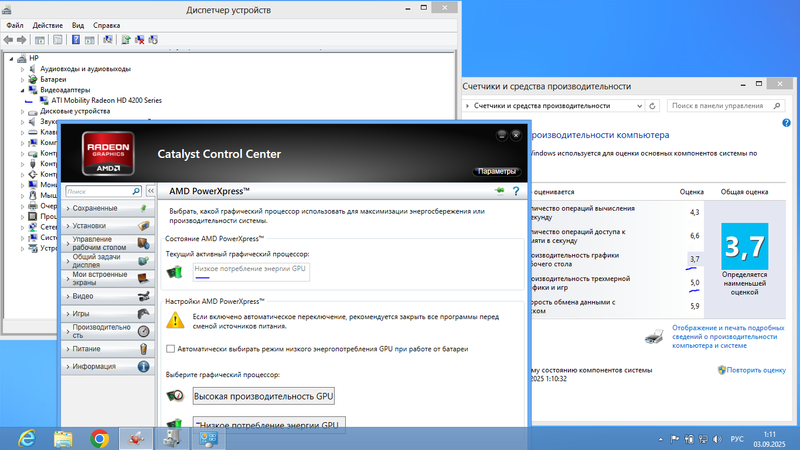Image resolution: width=800 pixels, height=450 pixels.
Task: Open File Explorer from the taskbar
Action: point(63,439)
